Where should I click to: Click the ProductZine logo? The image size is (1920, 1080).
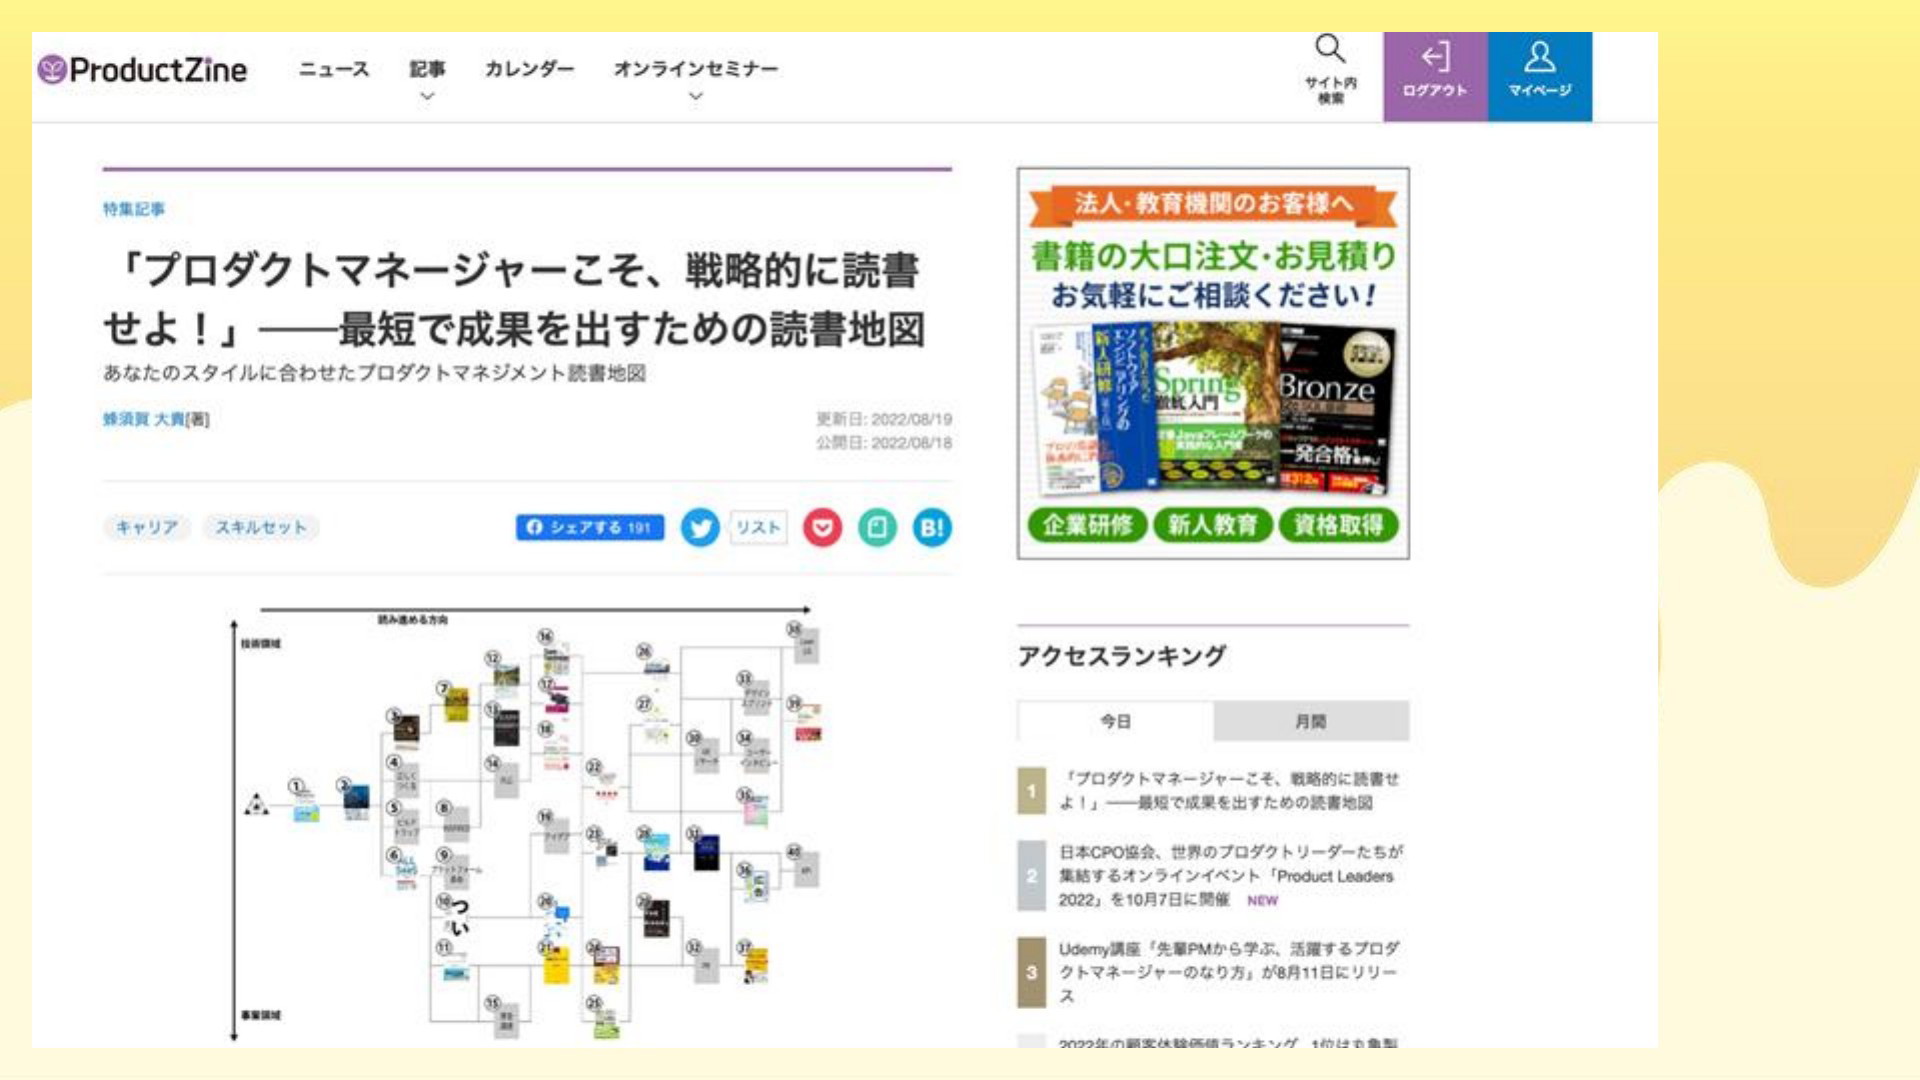[142, 70]
